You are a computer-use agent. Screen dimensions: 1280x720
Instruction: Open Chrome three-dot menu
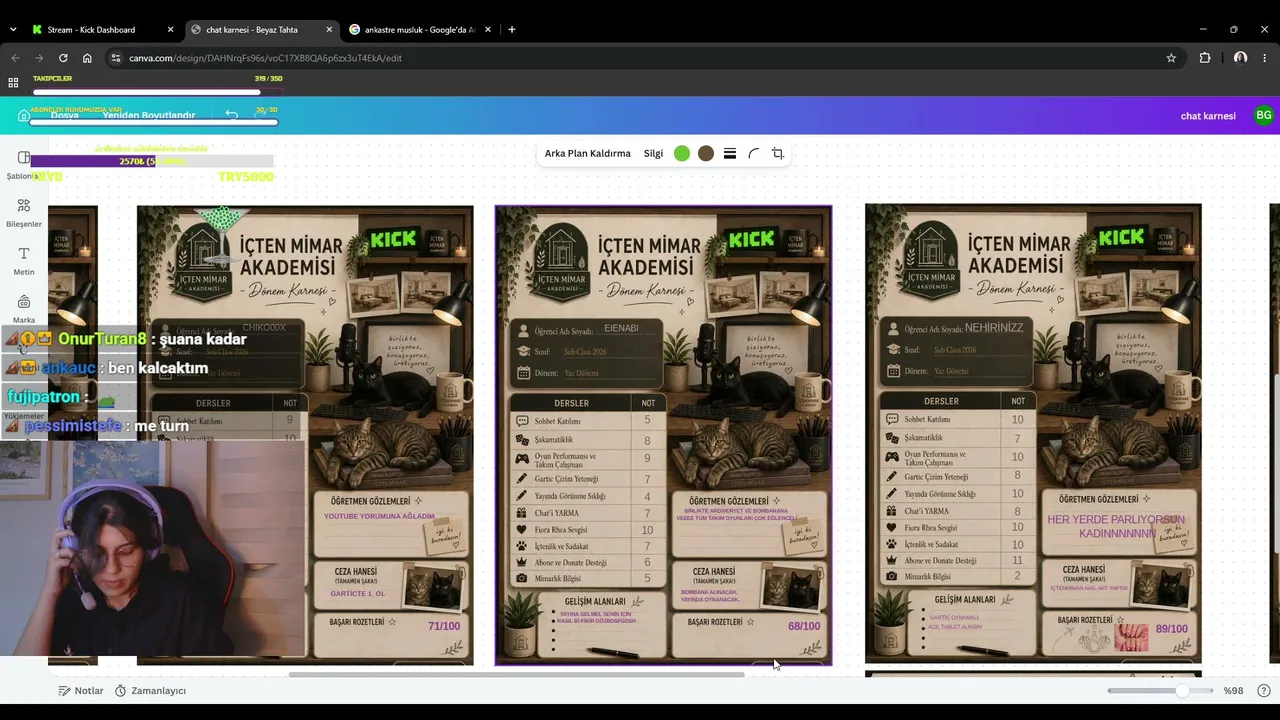click(x=1266, y=58)
